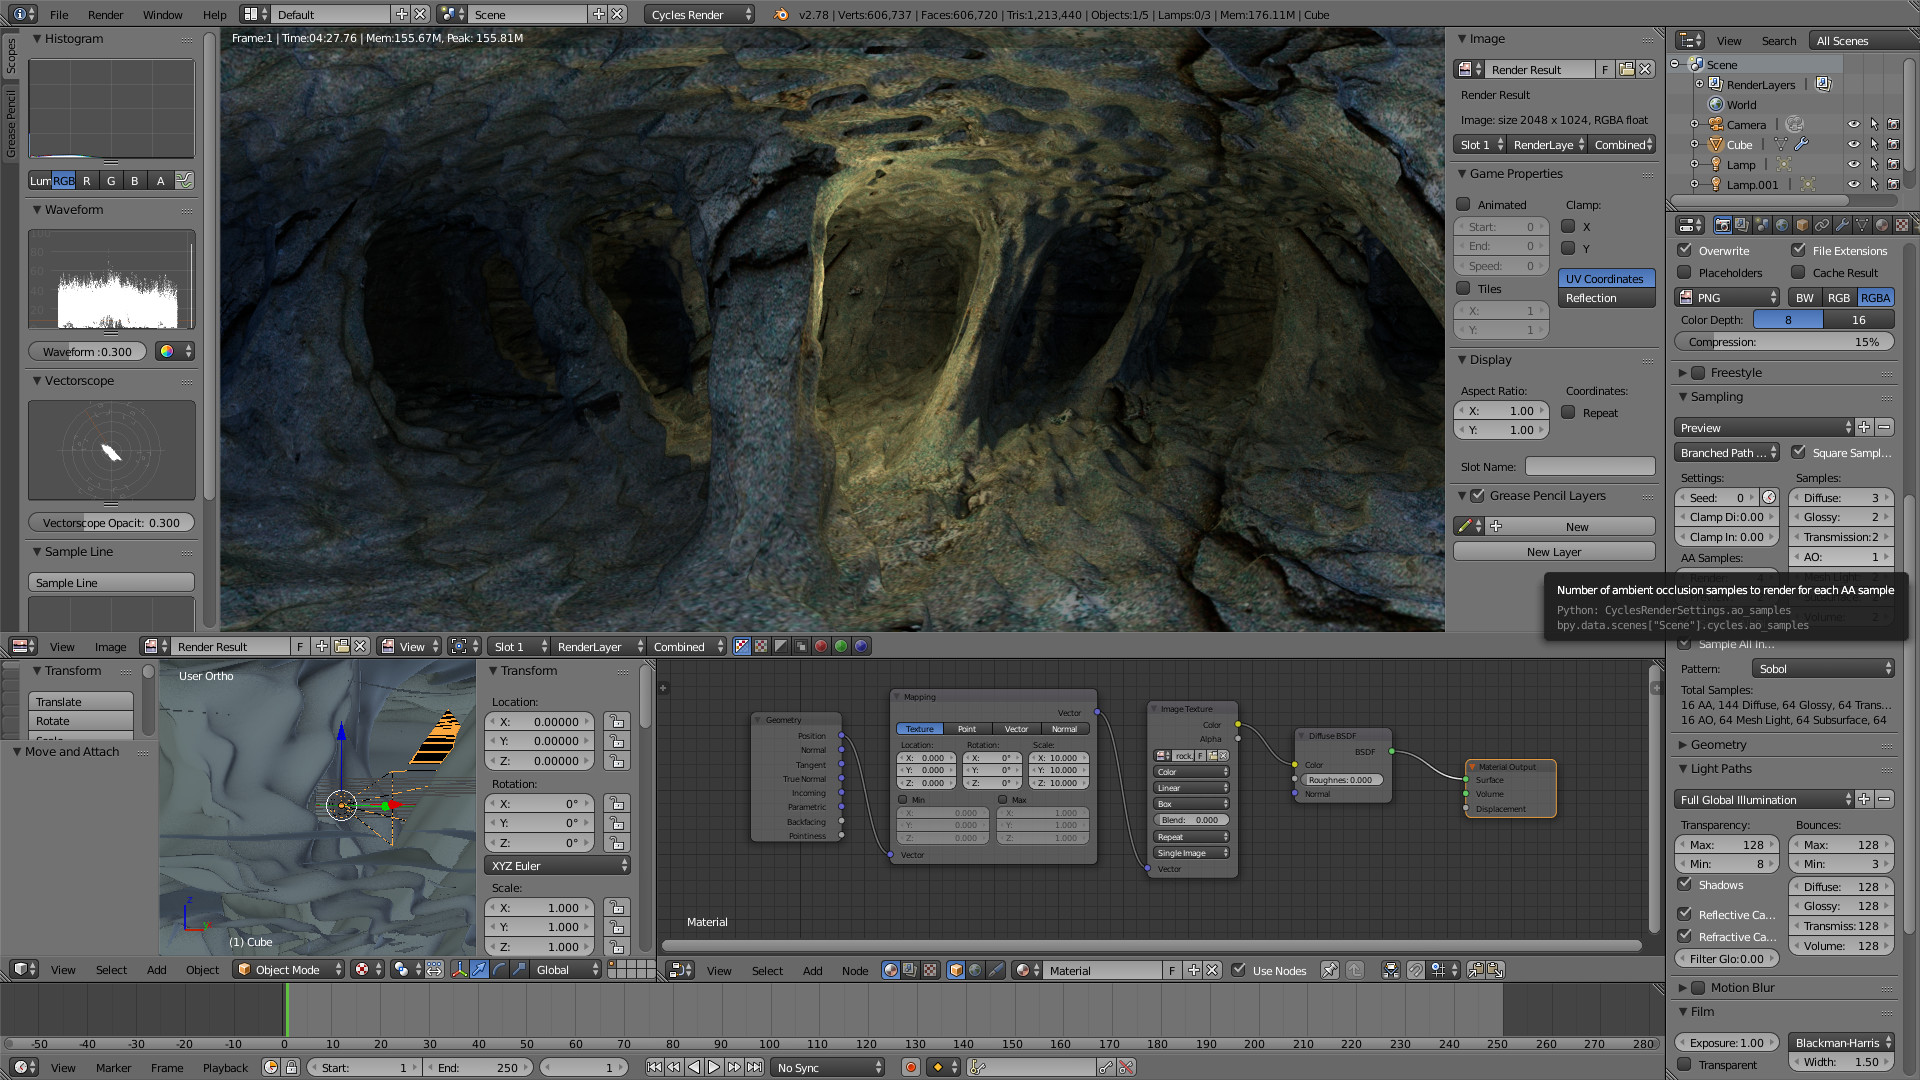Toggle Square Samples checkbox
Viewport: 1920px width, 1080px height.
[1799, 452]
